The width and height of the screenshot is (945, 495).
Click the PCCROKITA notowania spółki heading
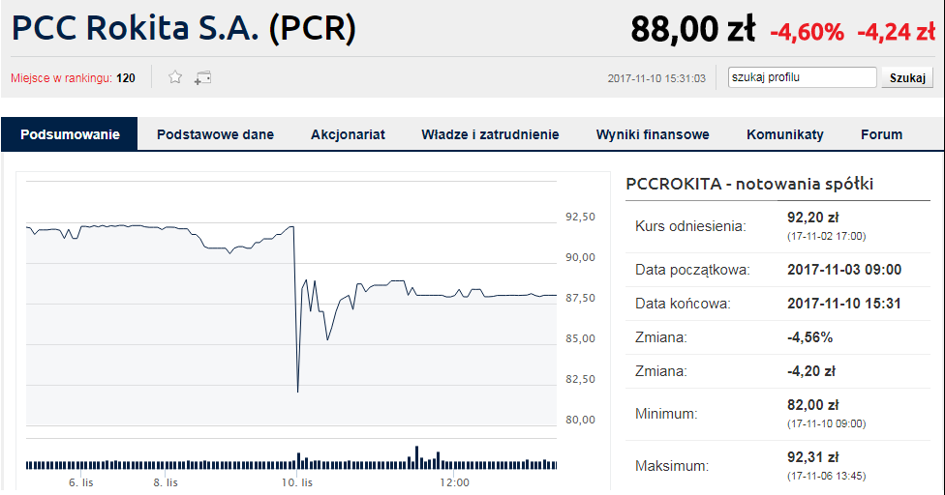pyautogui.click(x=750, y=184)
